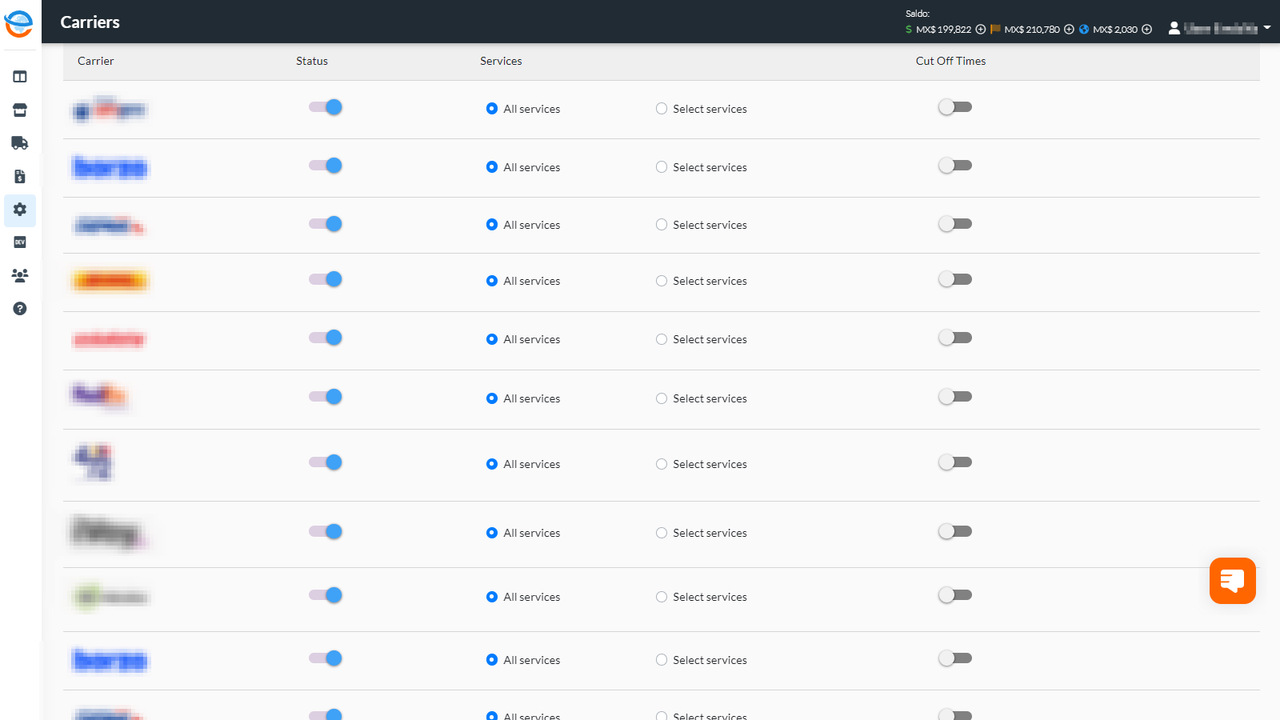
Task: Enable cut off times for orange-yellow logo carrier
Action: coord(955,279)
